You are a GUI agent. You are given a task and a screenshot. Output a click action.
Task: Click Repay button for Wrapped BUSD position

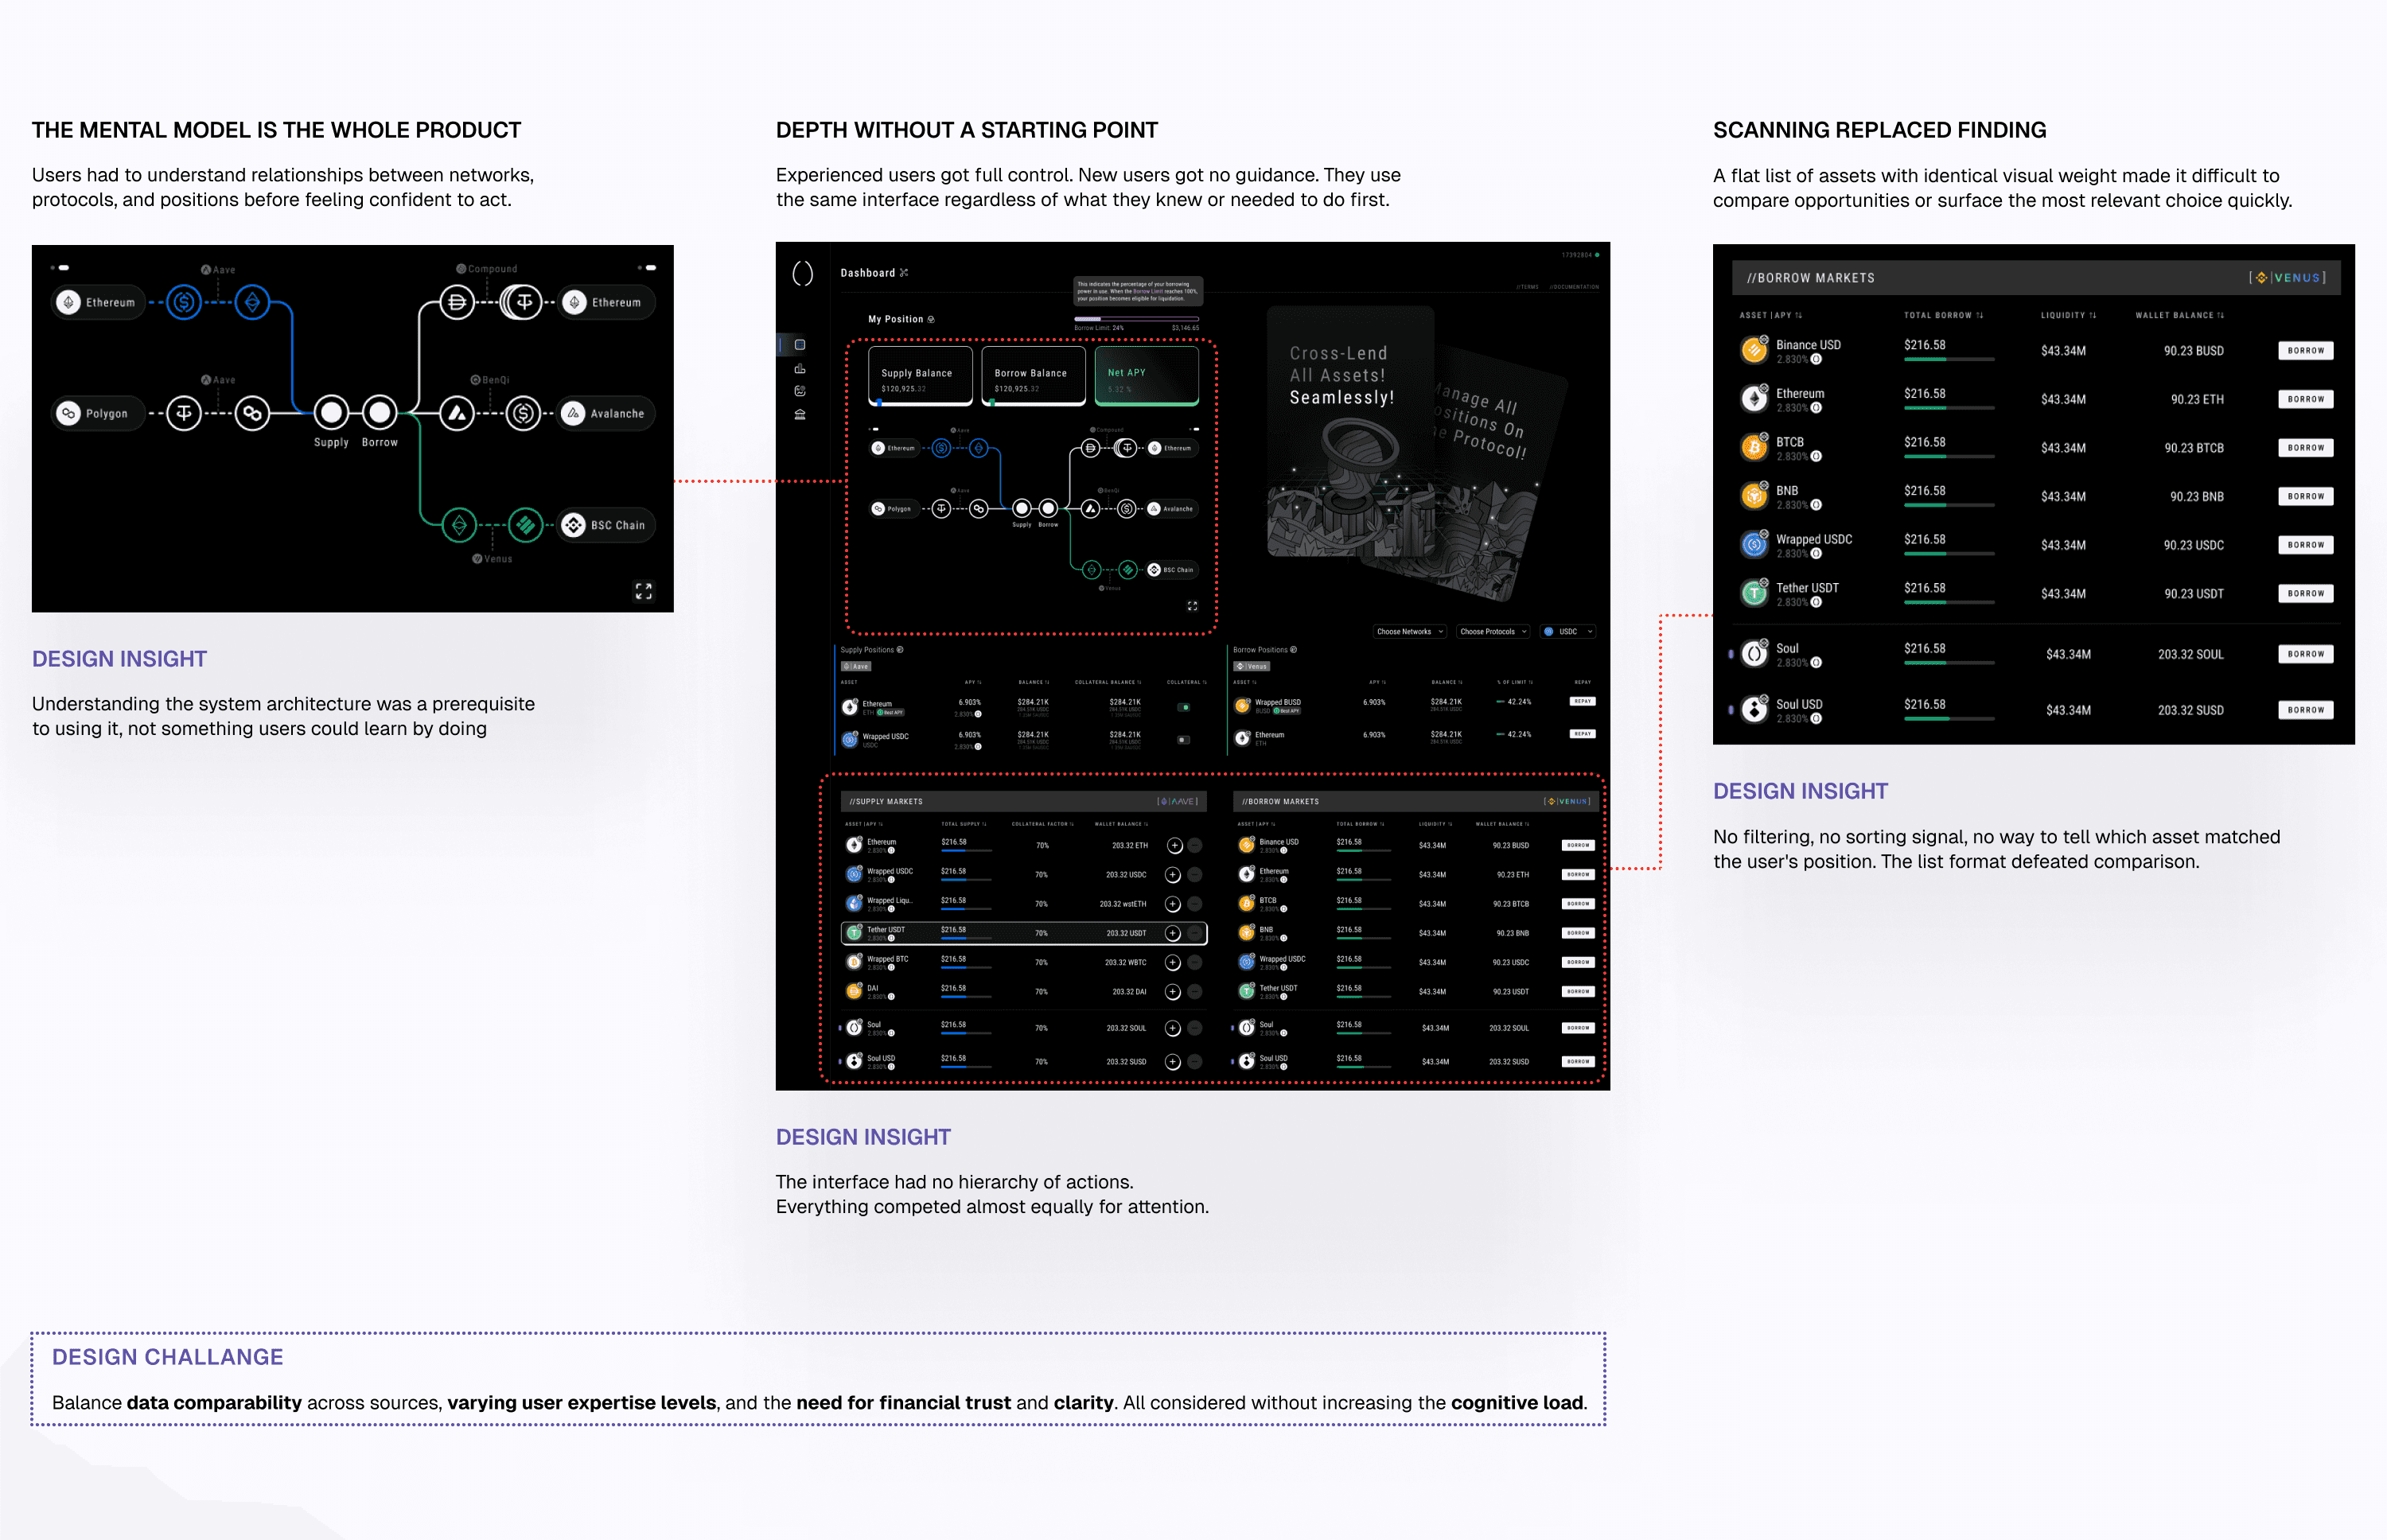(x=1582, y=701)
